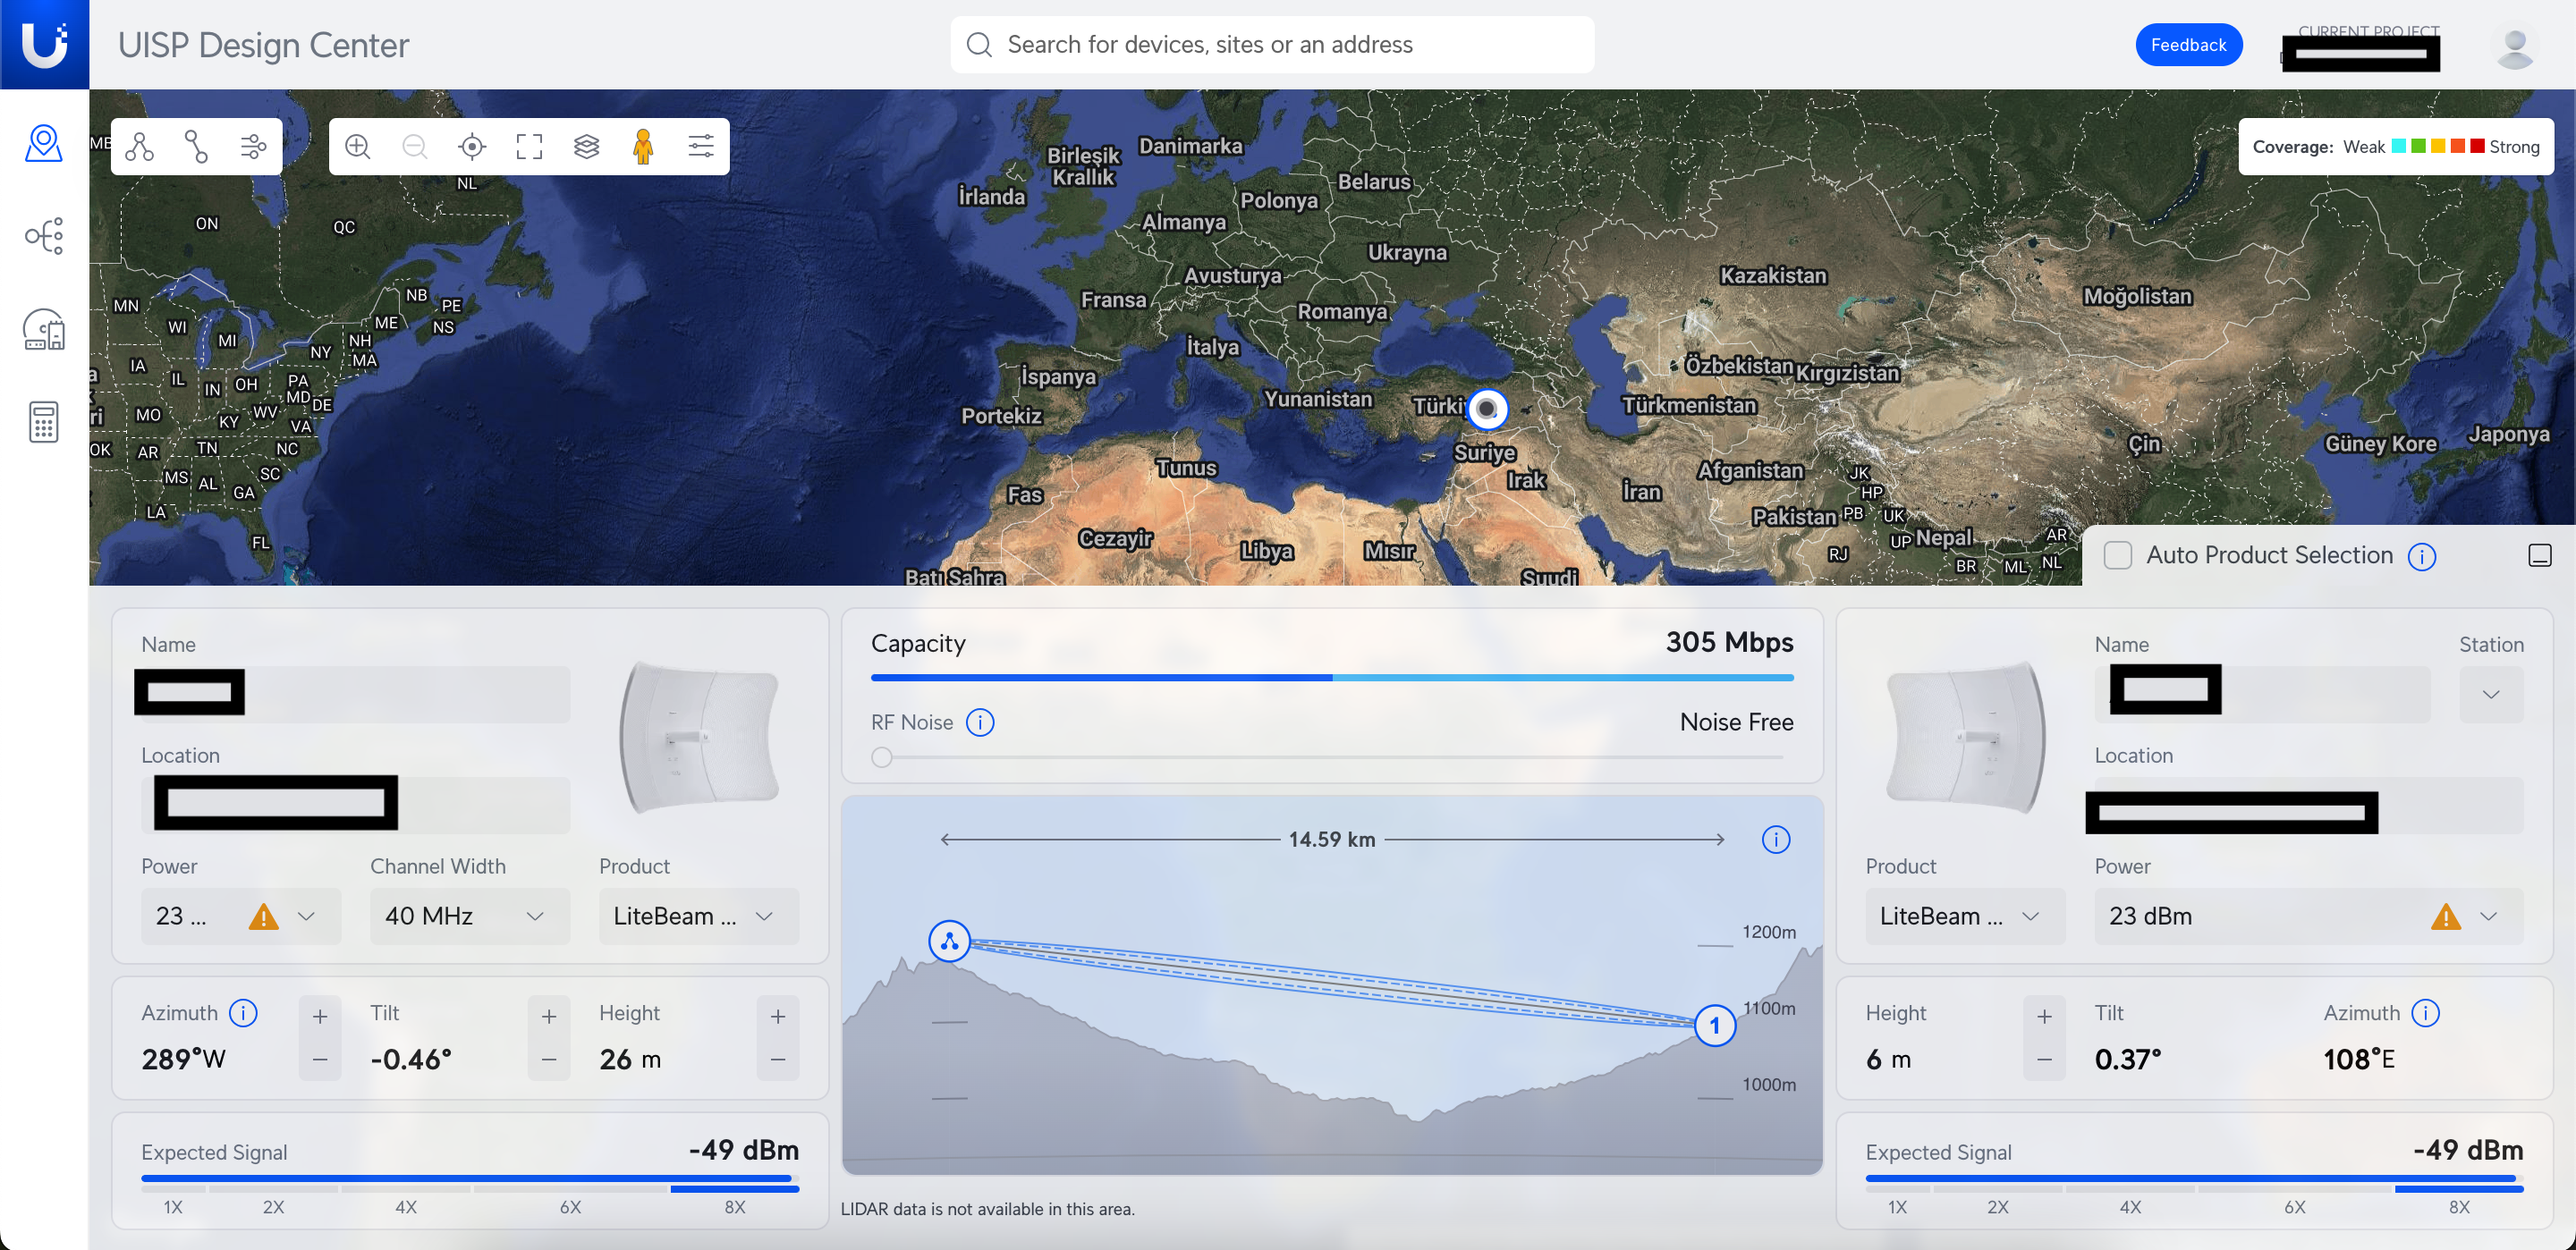Screen dimensions: 2576x1250
Task: Decrease the left Azimuth value
Action: (x=320, y=1059)
